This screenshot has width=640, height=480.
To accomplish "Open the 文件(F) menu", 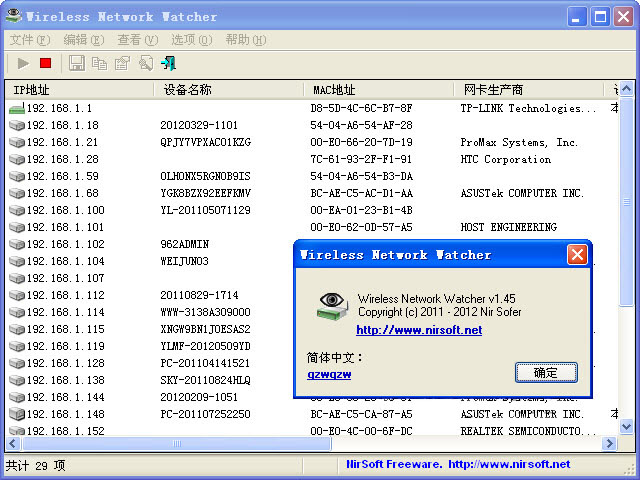I will 29,40.
